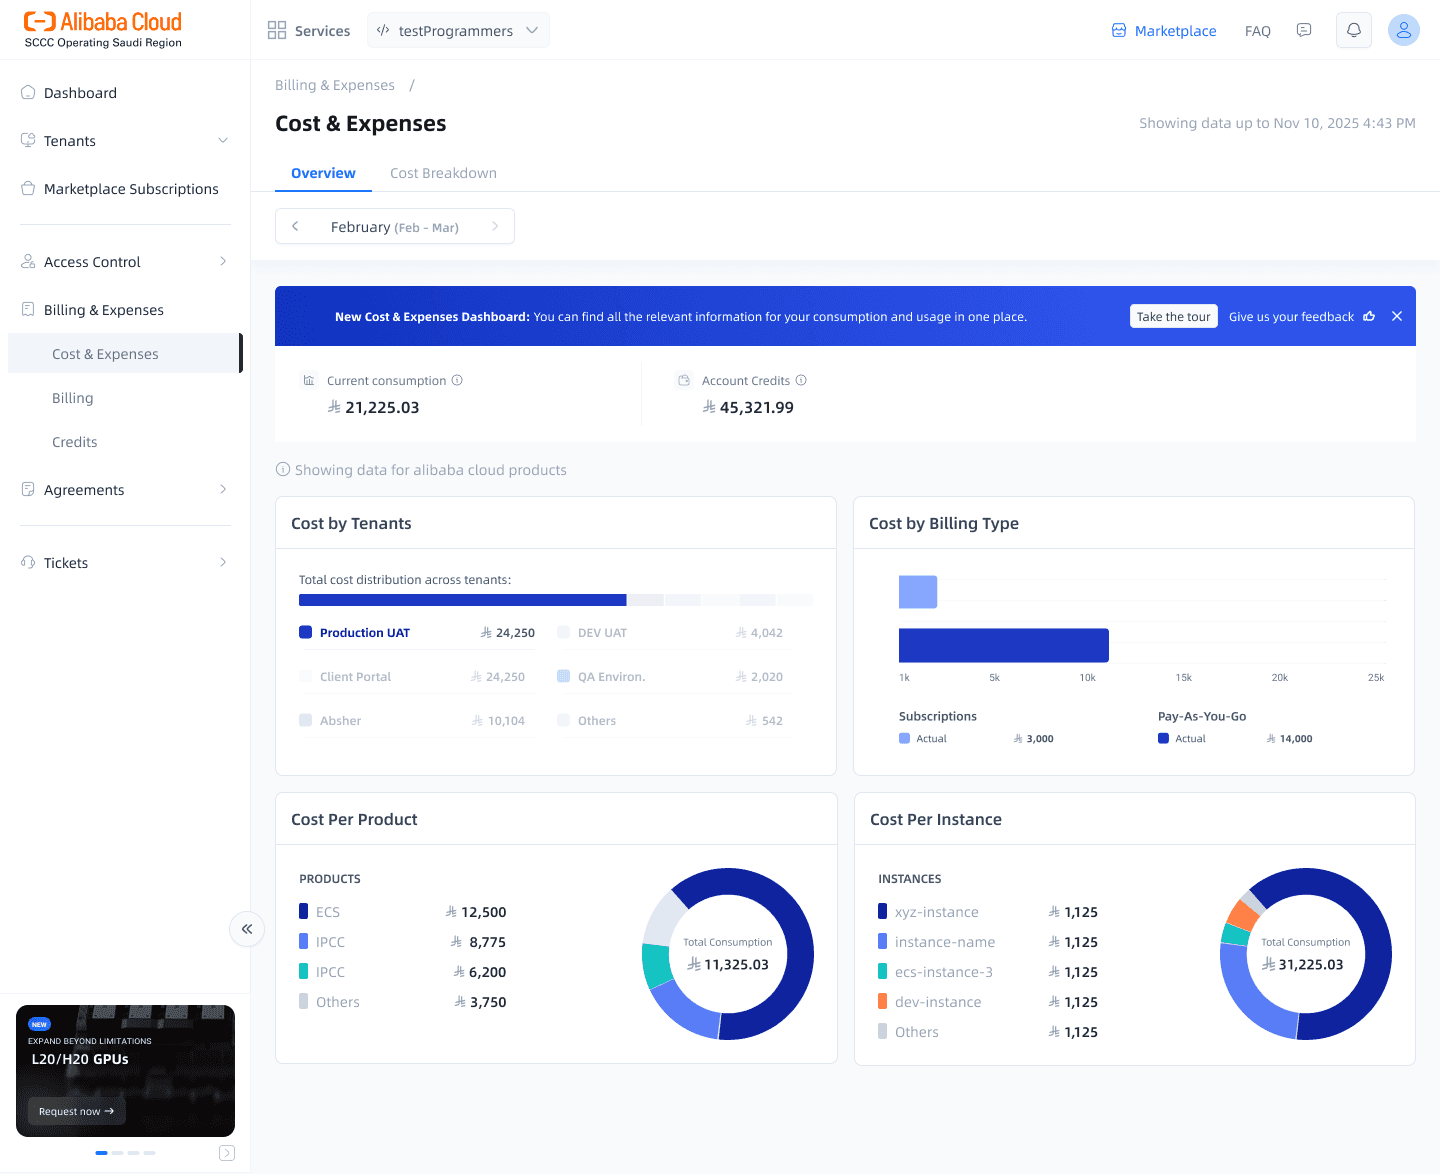Click Current consumption info icon

pyautogui.click(x=457, y=380)
